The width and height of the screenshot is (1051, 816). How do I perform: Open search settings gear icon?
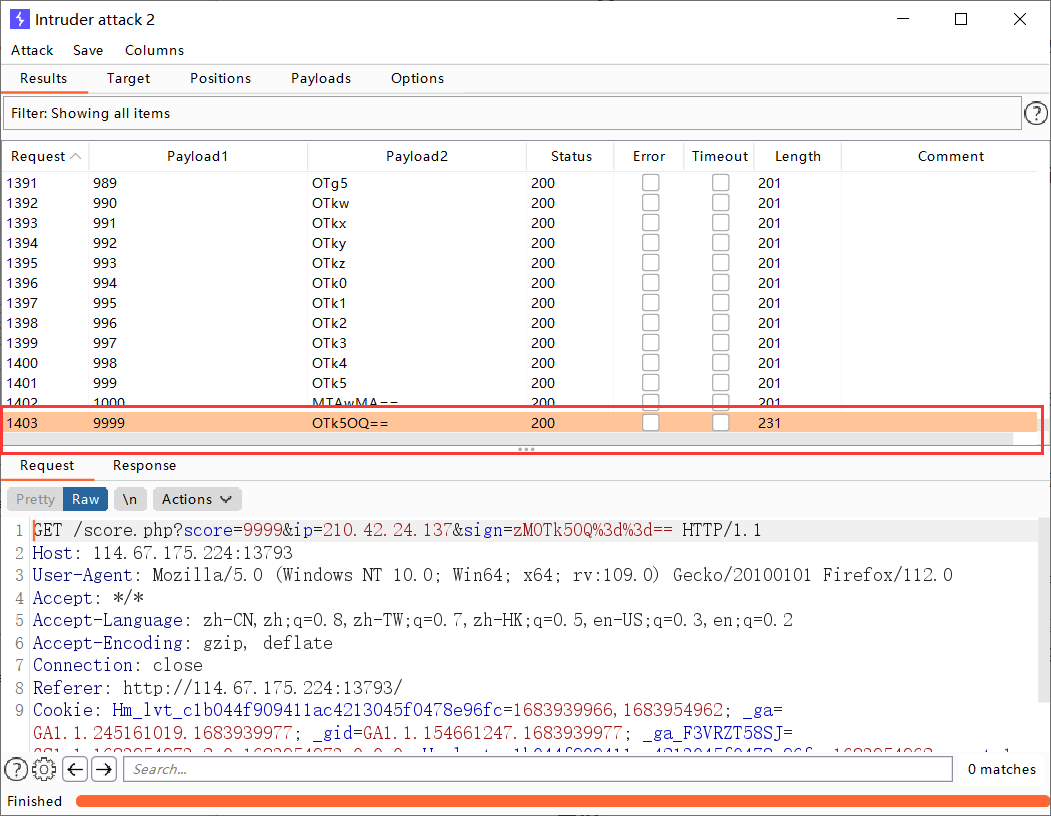click(44, 769)
